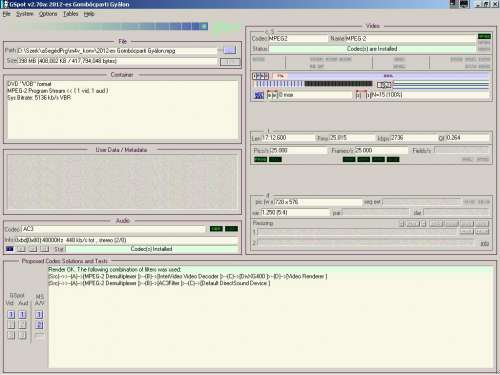Click MS A/V render test button 1
The width and height of the screenshot is (500, 375).
click(39, 314)
